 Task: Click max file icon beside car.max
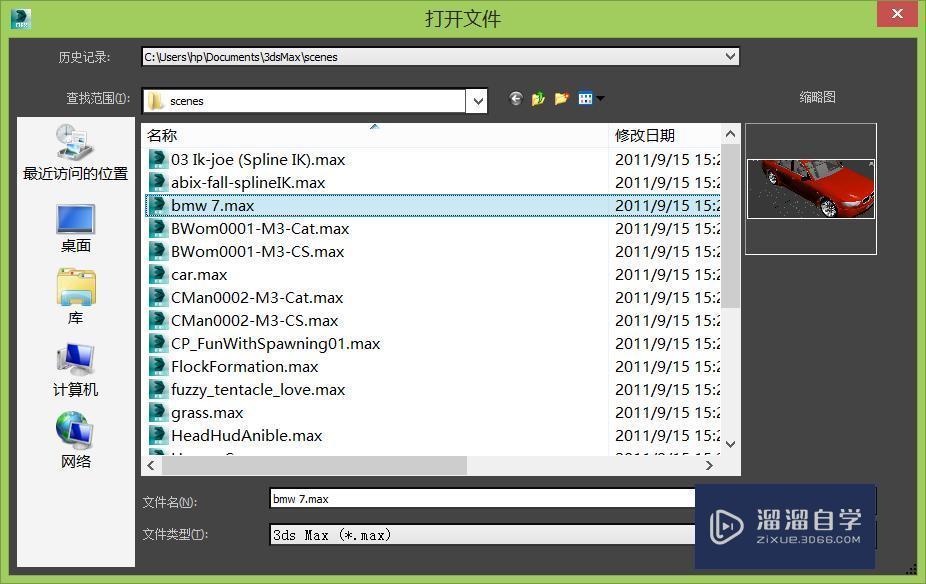click(158, 275)
